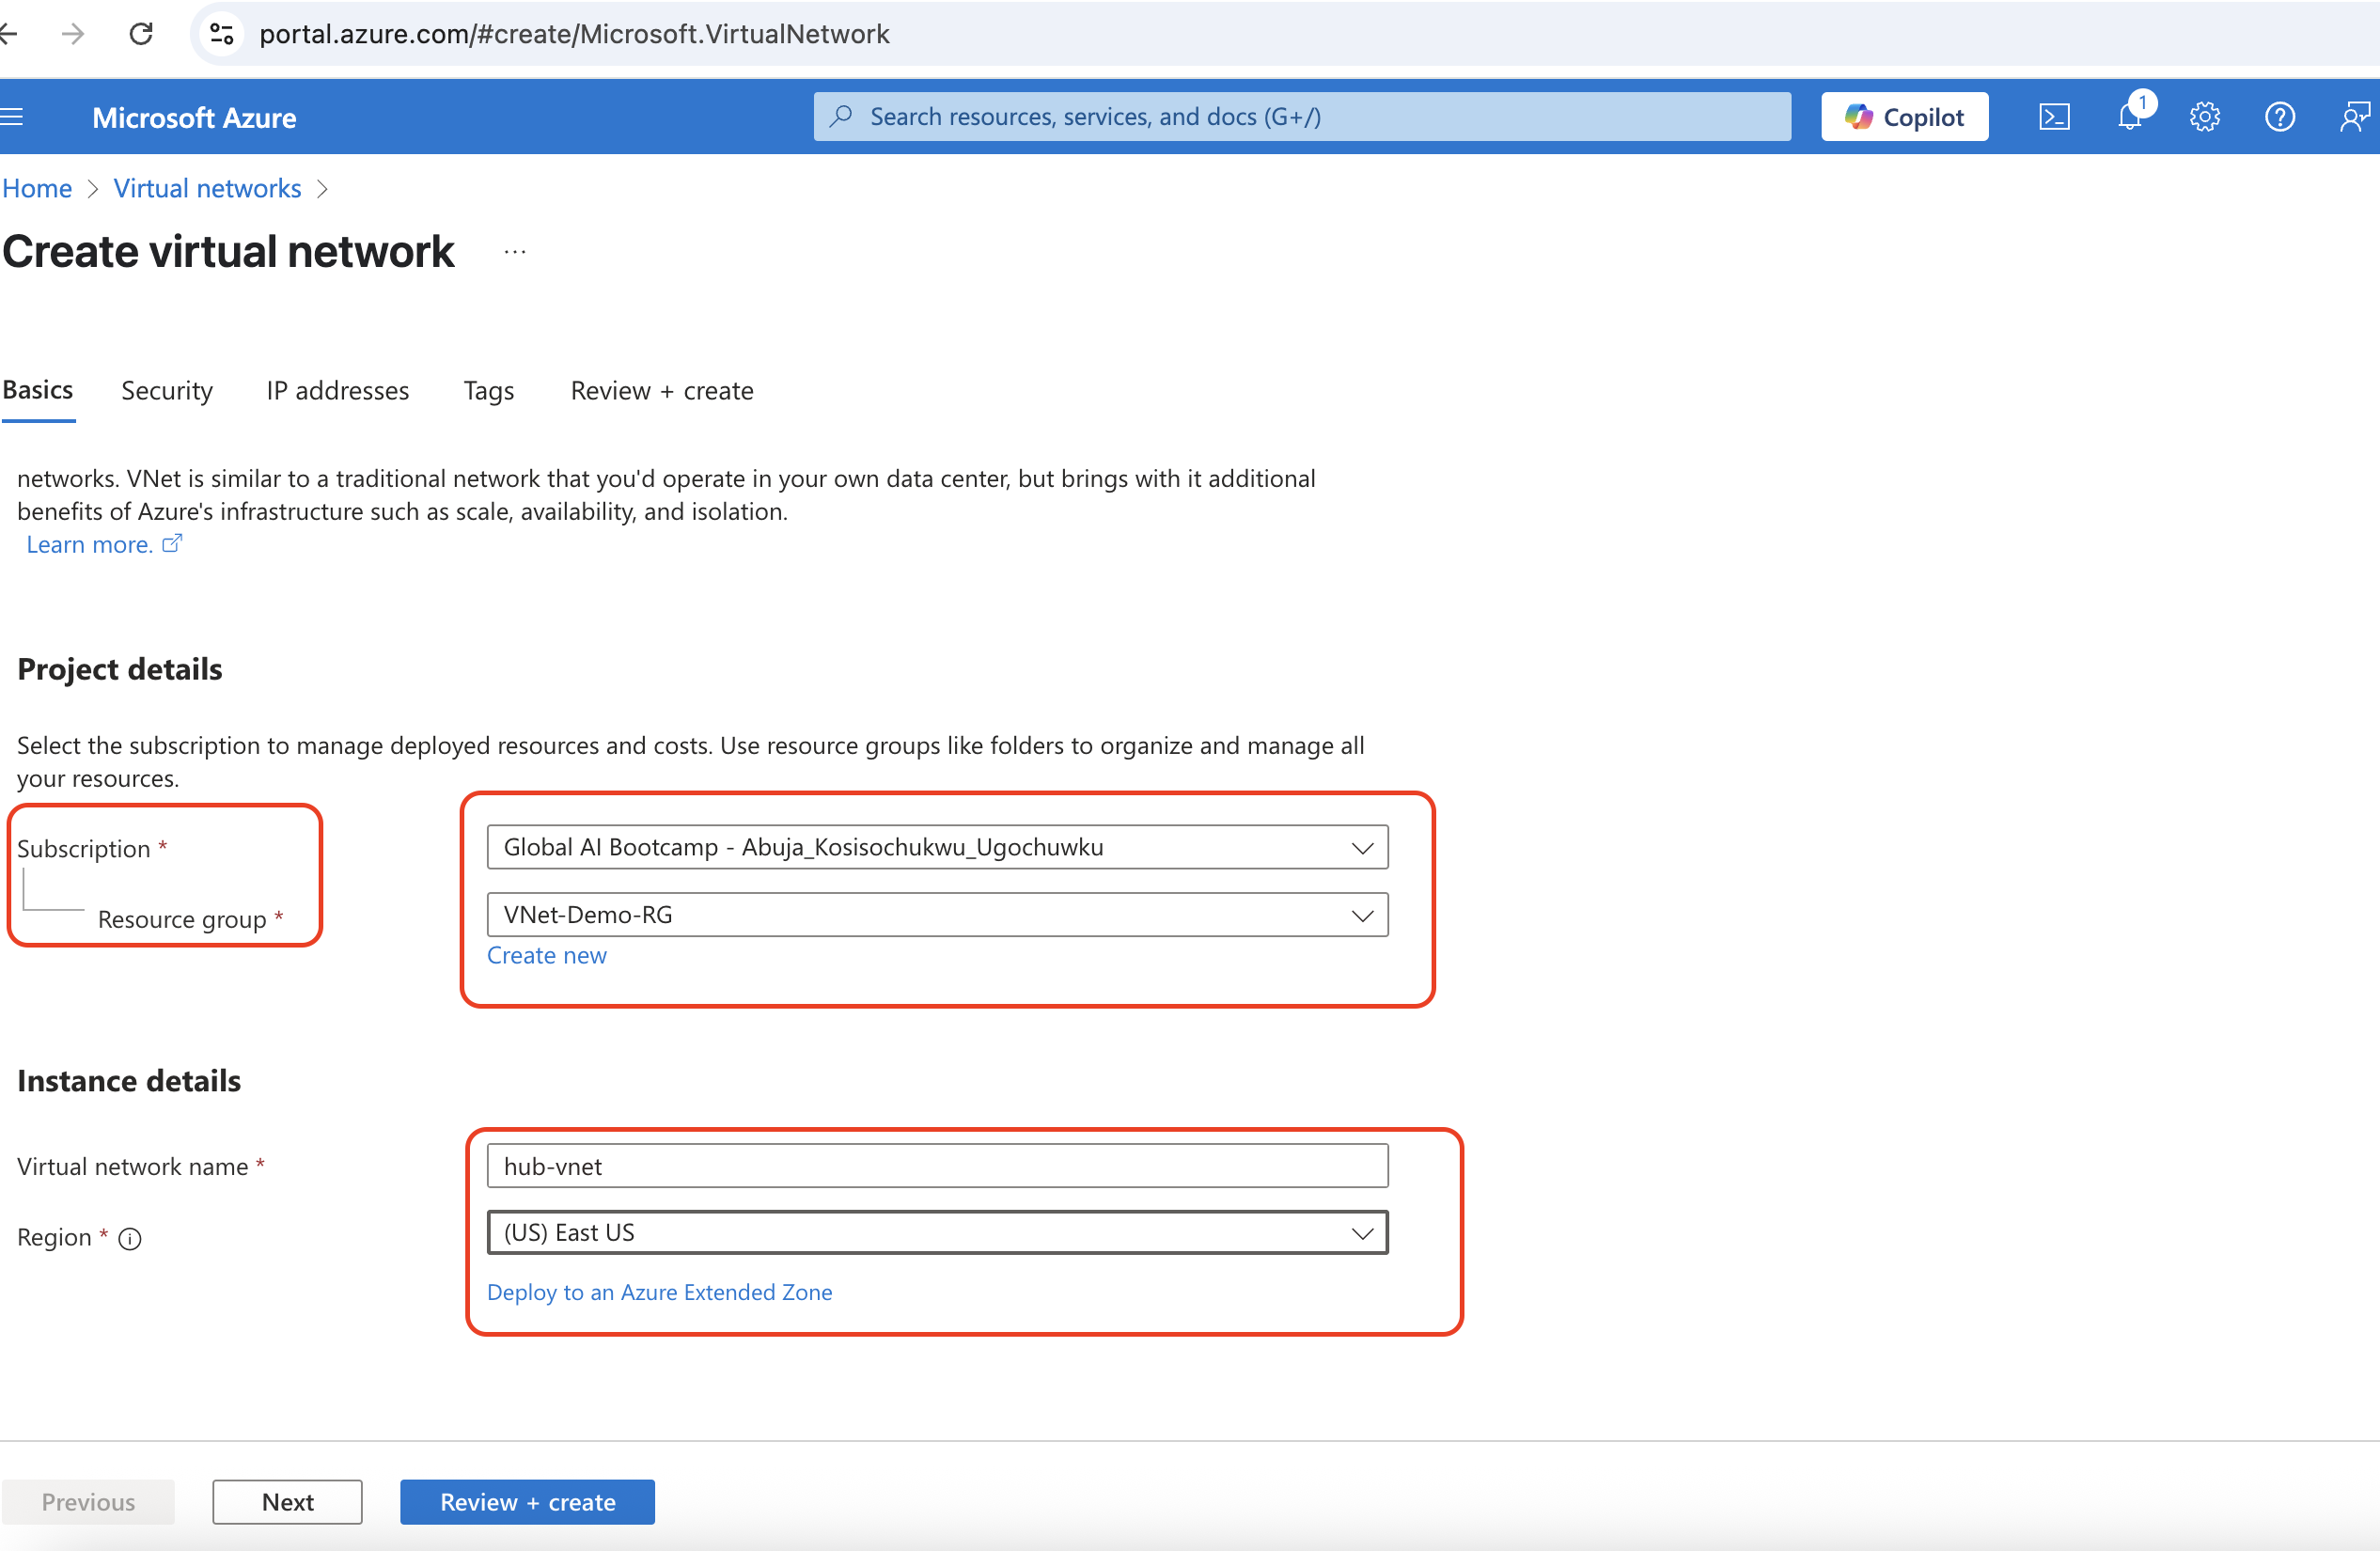Viewport: 2380px width, 1551px height.
Task: Switch to the Tags tab
Action: point(489,391)
